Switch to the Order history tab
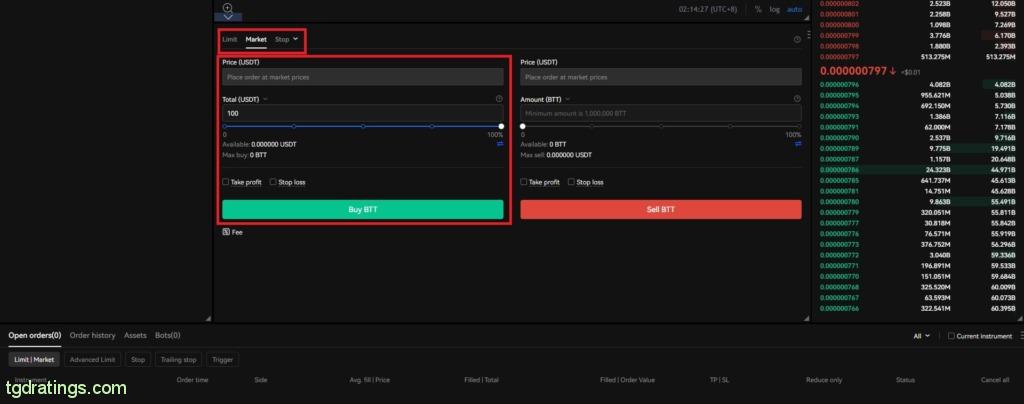 pyautogui.click(x=92, y=335)
